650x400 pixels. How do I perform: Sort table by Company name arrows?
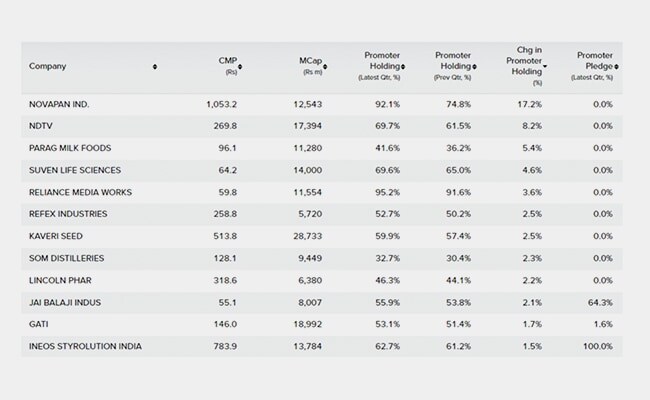(x=155, y=67)
